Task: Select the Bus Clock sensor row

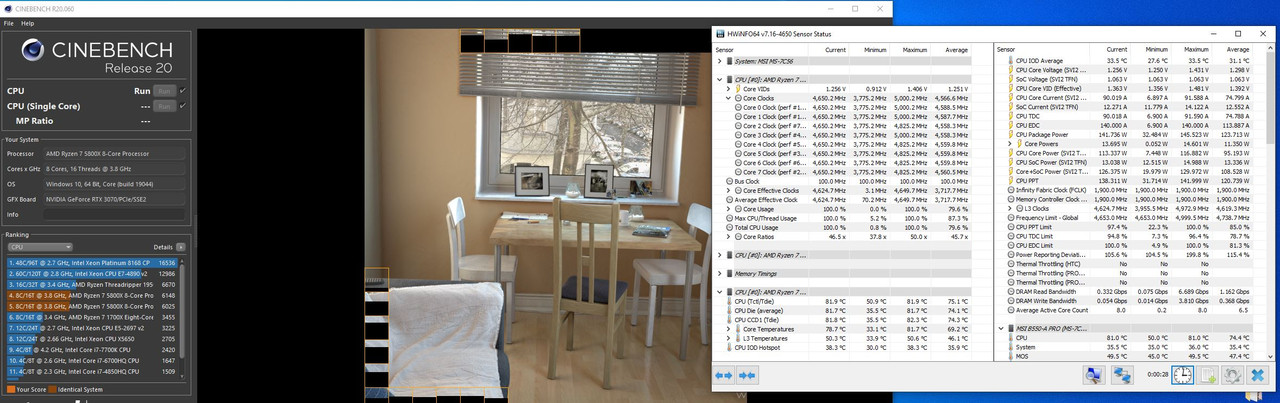Action: click(848, 180)
